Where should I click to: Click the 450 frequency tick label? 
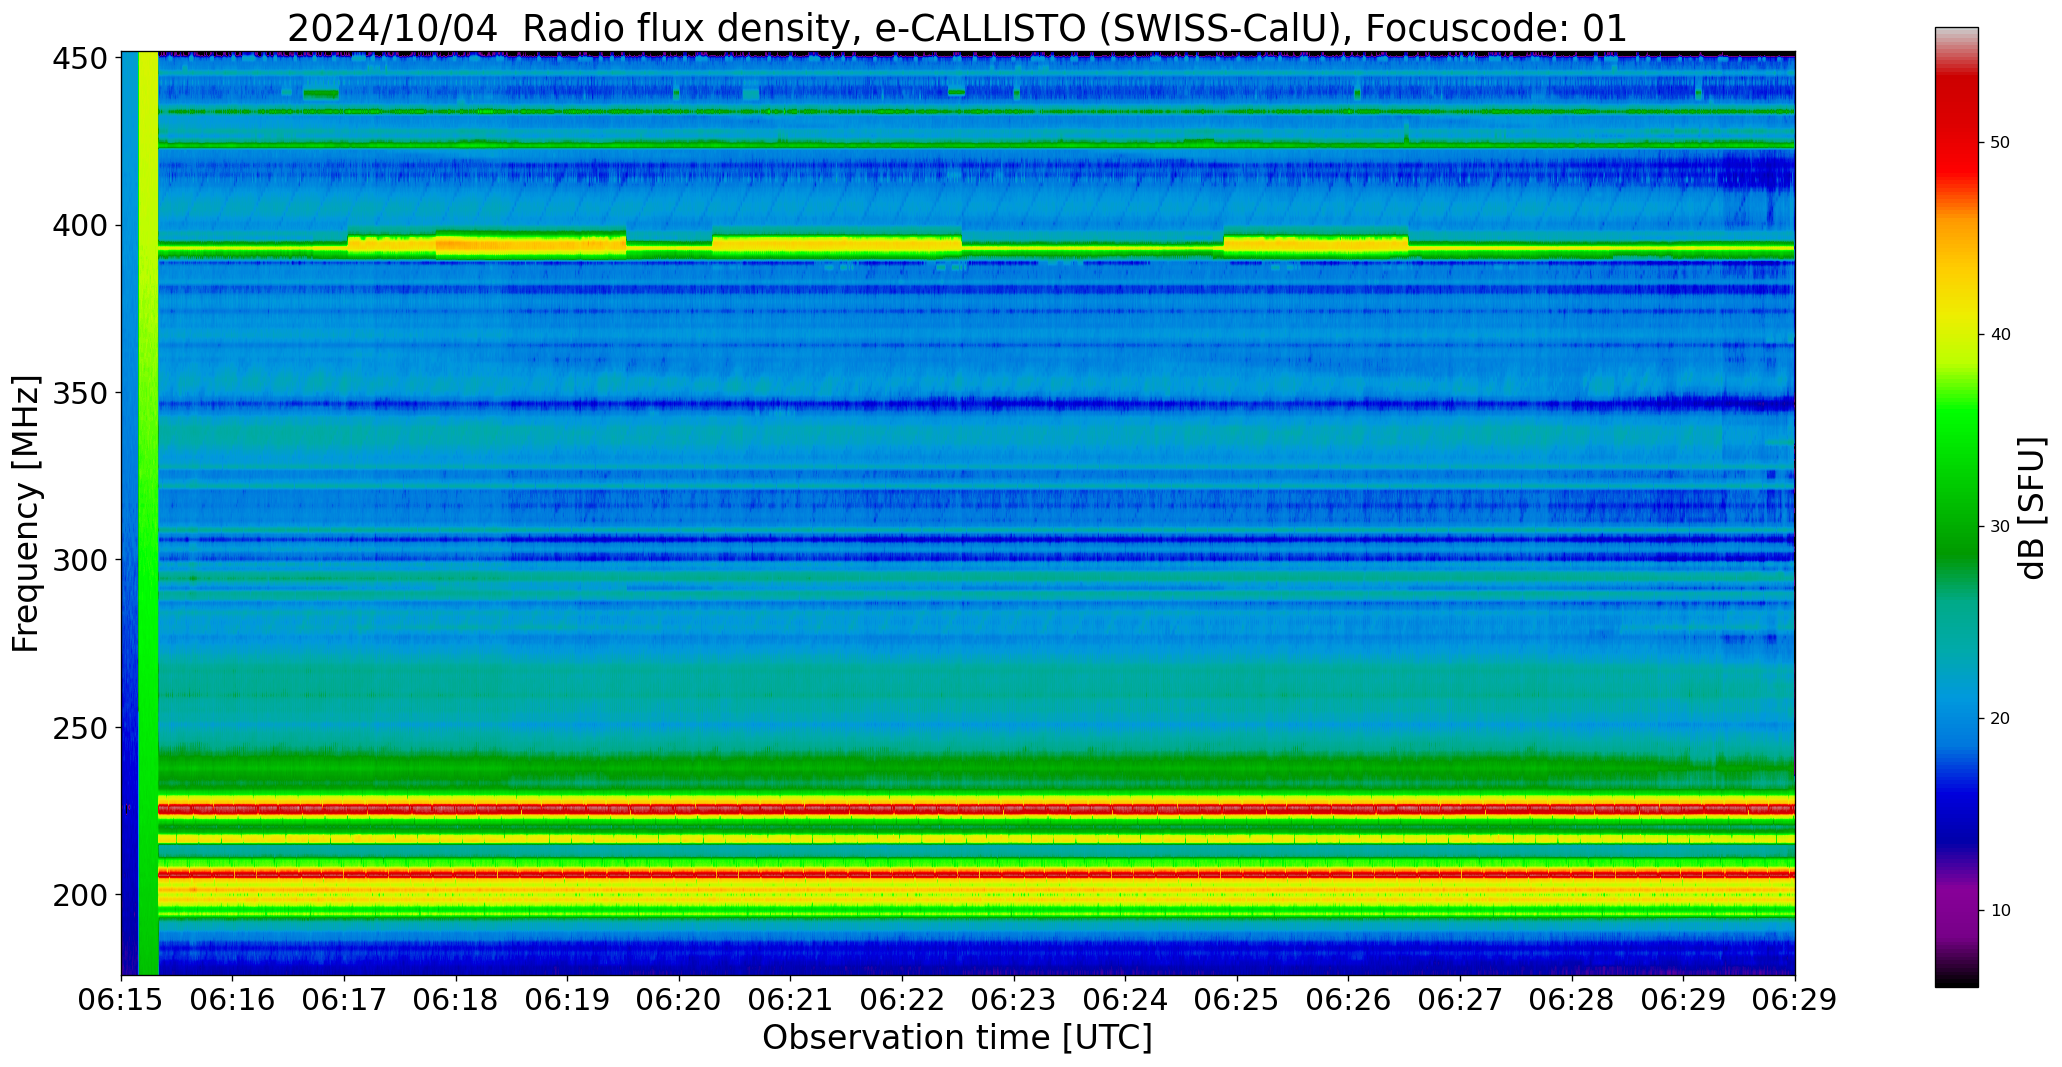coord(80,59)
